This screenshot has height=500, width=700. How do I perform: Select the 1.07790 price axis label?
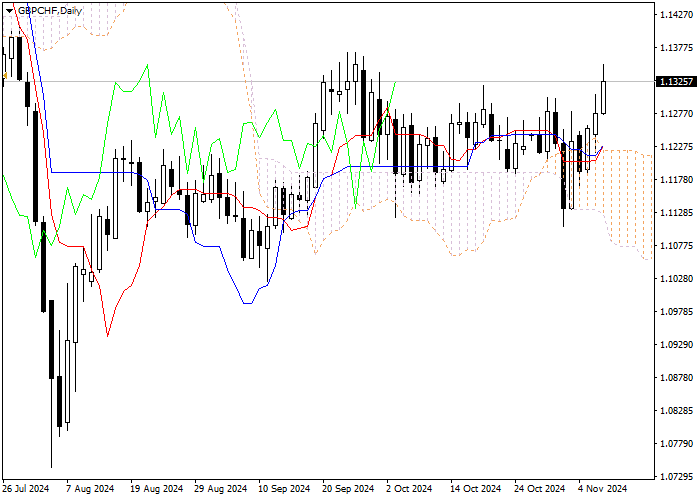pos(676,444)
